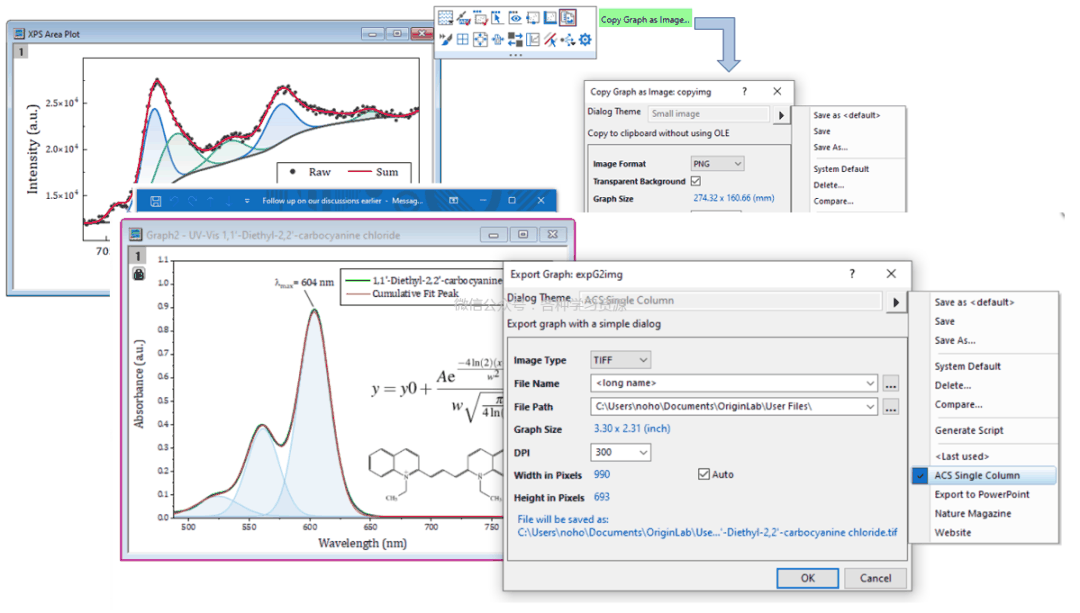Select checked ACS Single Column theme
1080x613 pixels.
(x=979, y=476)
